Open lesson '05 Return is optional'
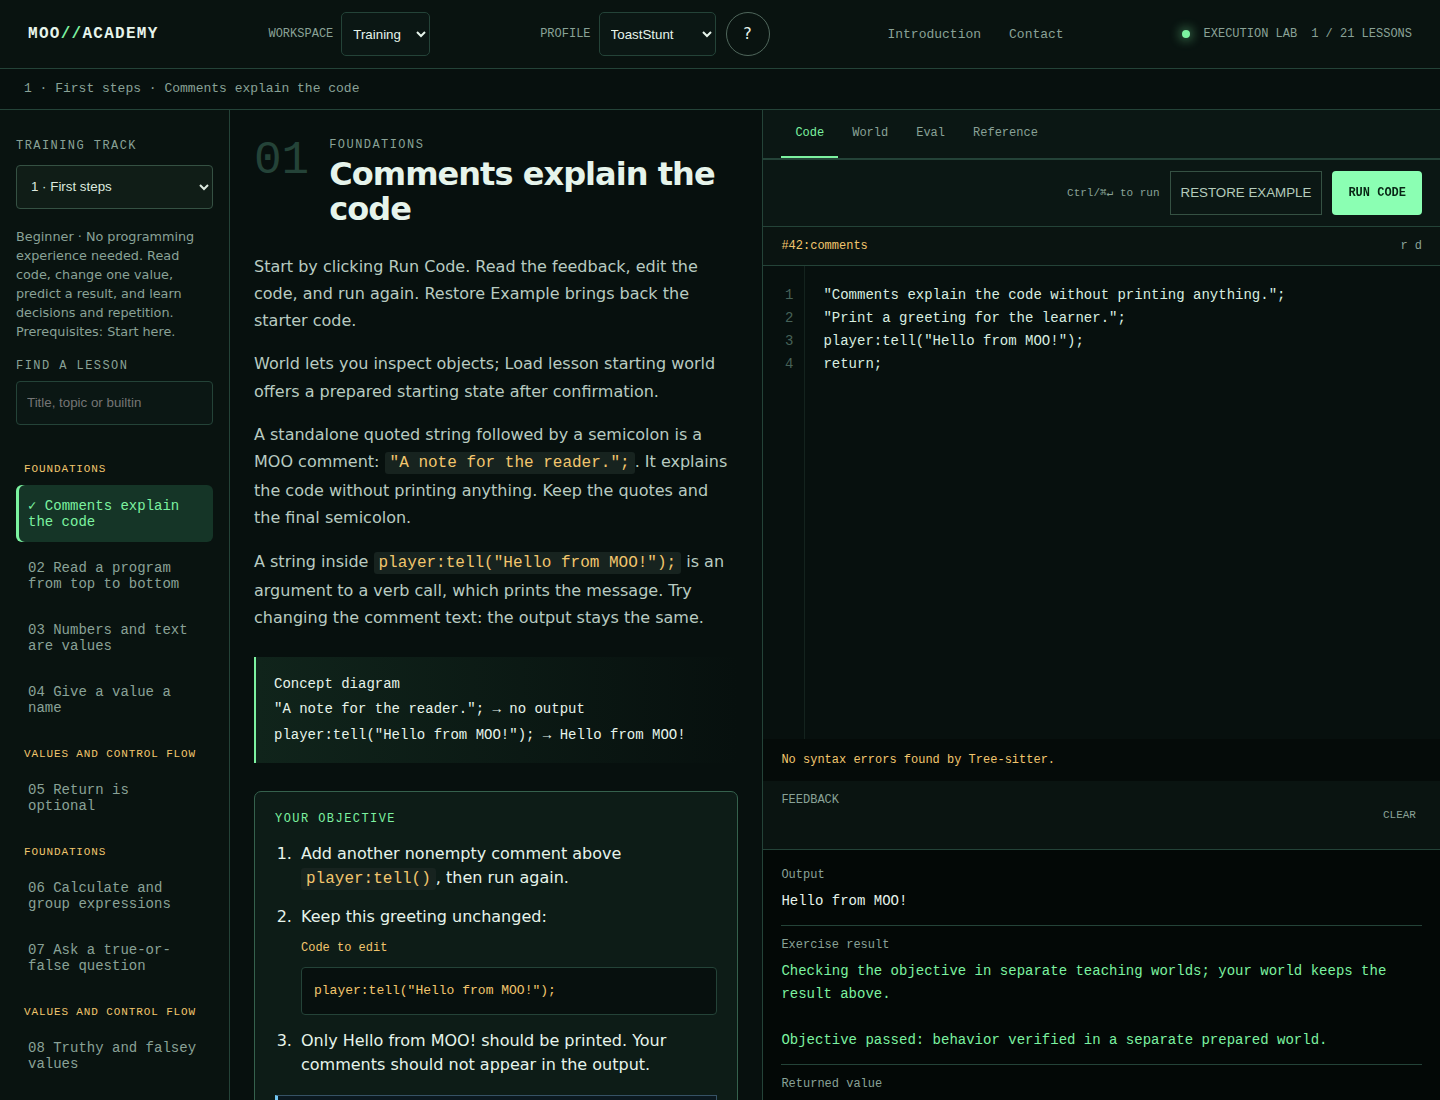Viewport: 1440px width, 1100px height. [x=114, y=798]
